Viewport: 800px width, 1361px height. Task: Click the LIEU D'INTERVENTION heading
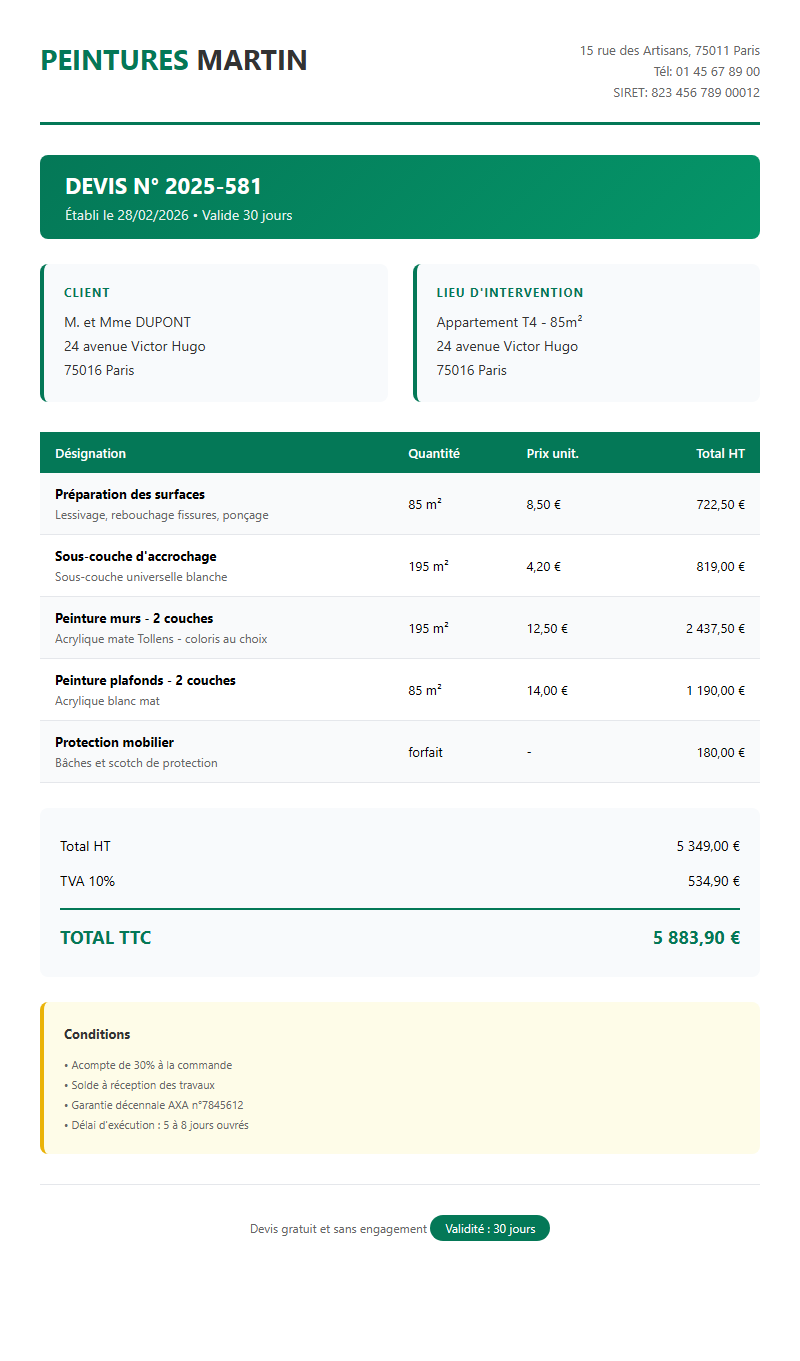(509, 293)
